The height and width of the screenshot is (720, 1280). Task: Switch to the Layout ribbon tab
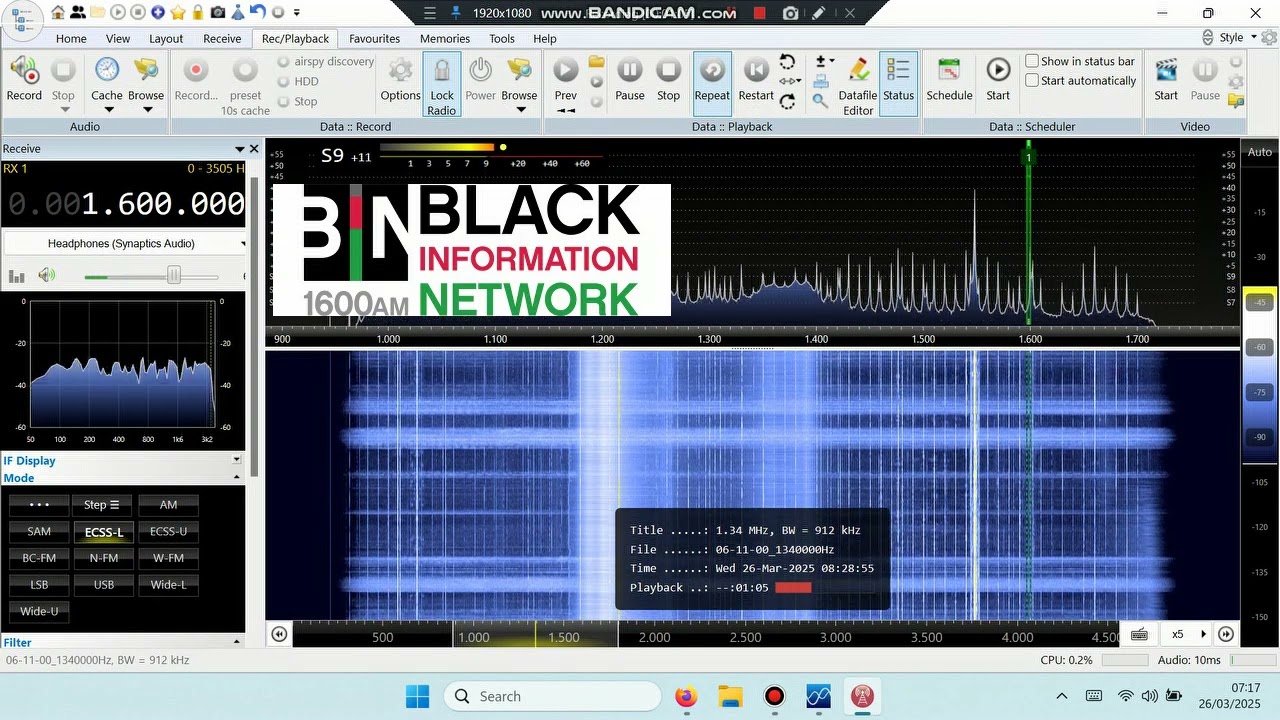tap(166, 38)
